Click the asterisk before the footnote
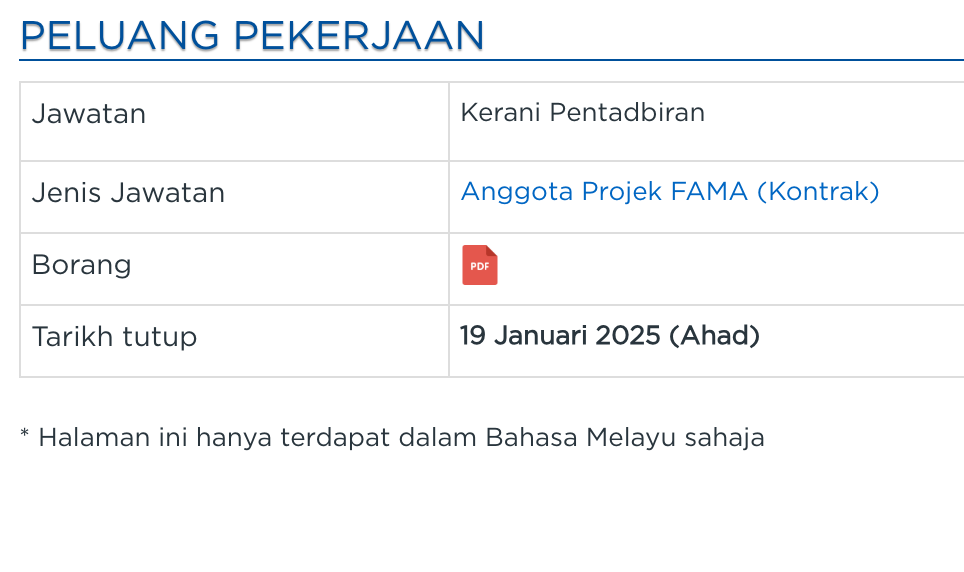Screen dimensions: 964x572 coord(25,436)
